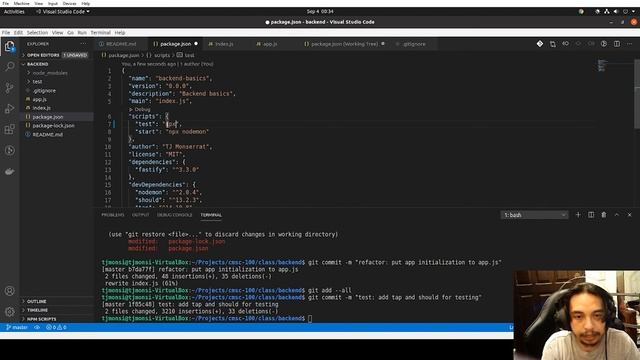The height and width of the screenshot is (360, 640).
Task: Open the File menu in VS Code
Action: (6, 33)
